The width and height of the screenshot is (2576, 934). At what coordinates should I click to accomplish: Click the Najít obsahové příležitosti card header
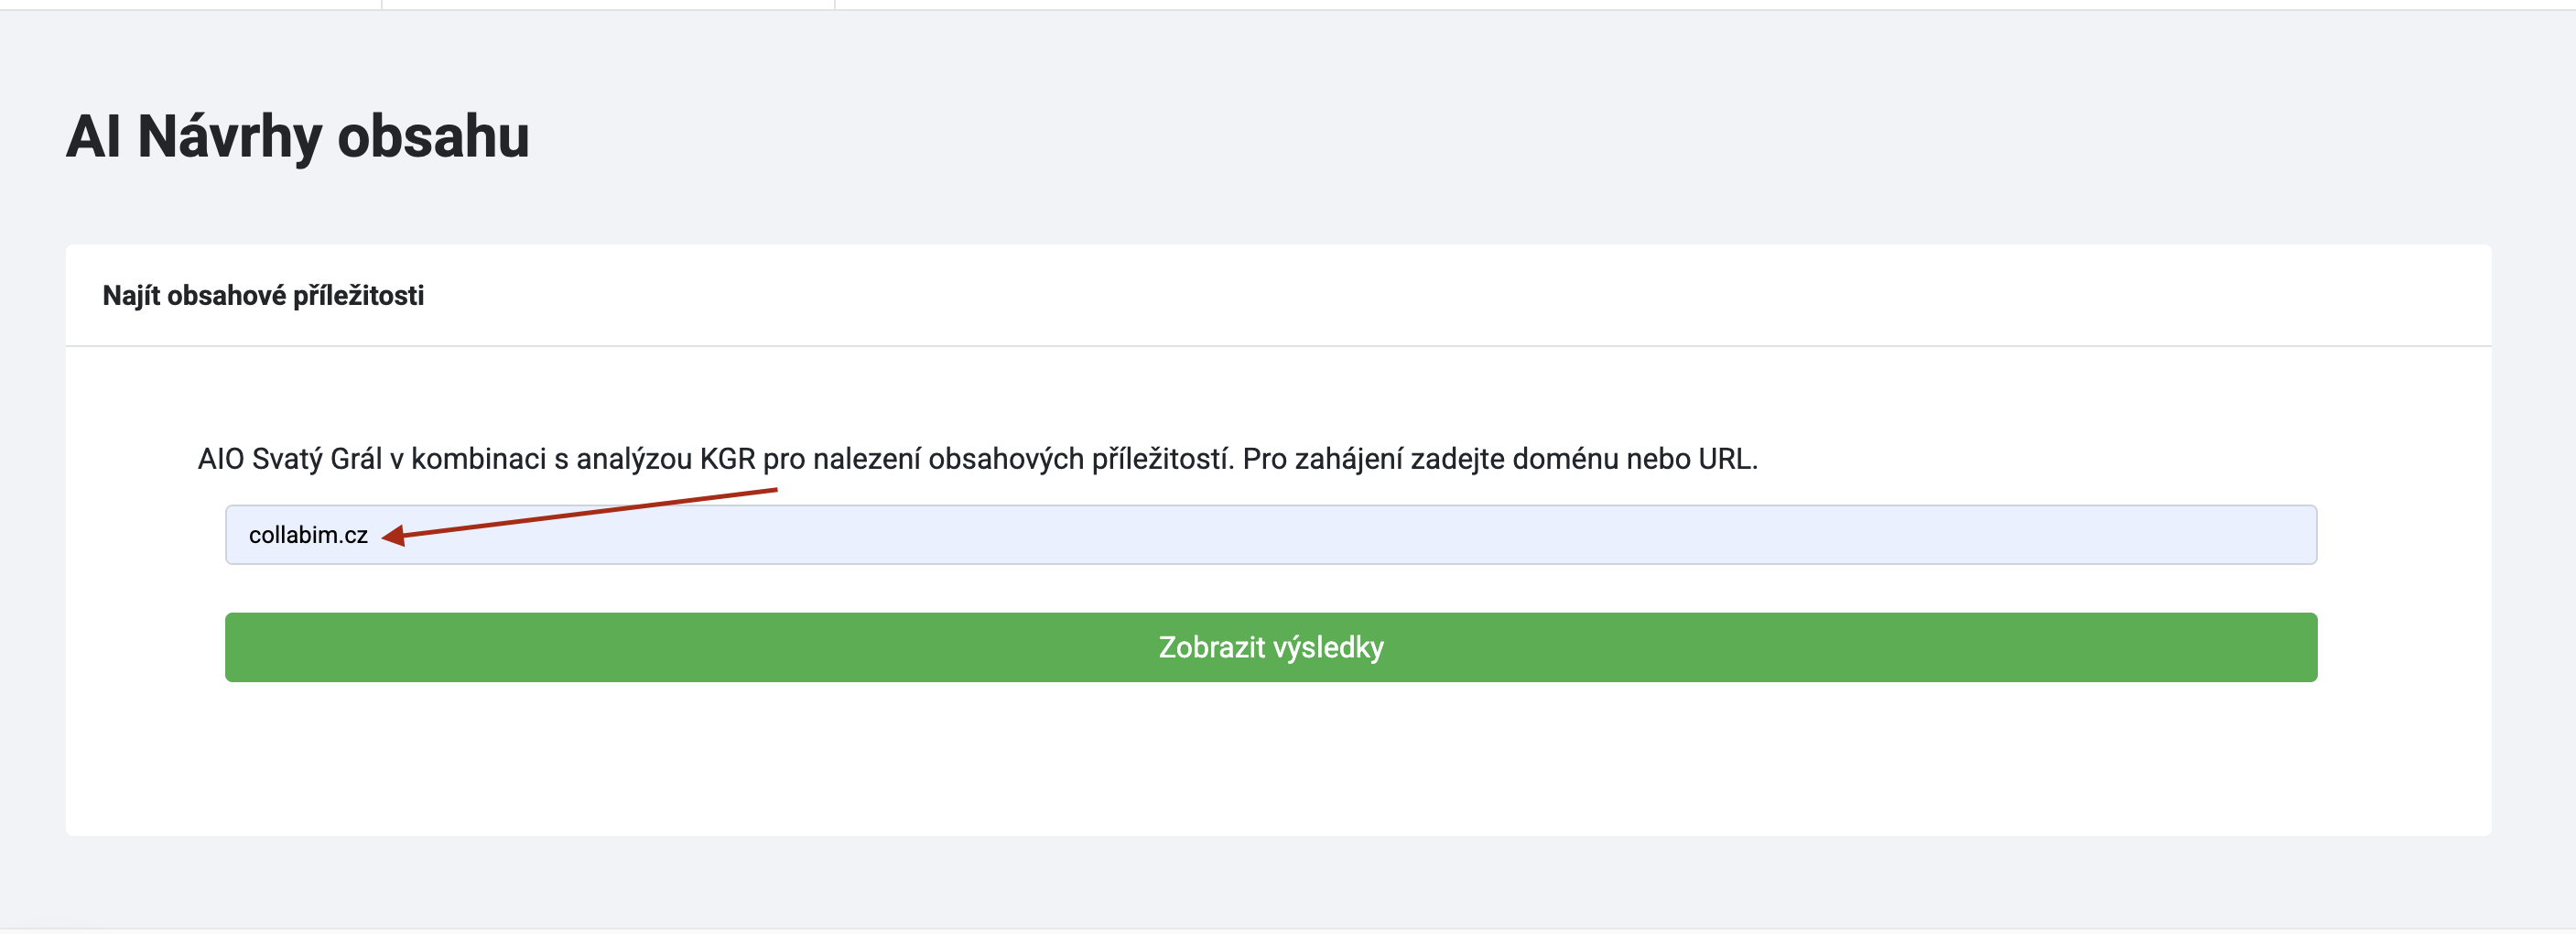click(x=263, y=295)
